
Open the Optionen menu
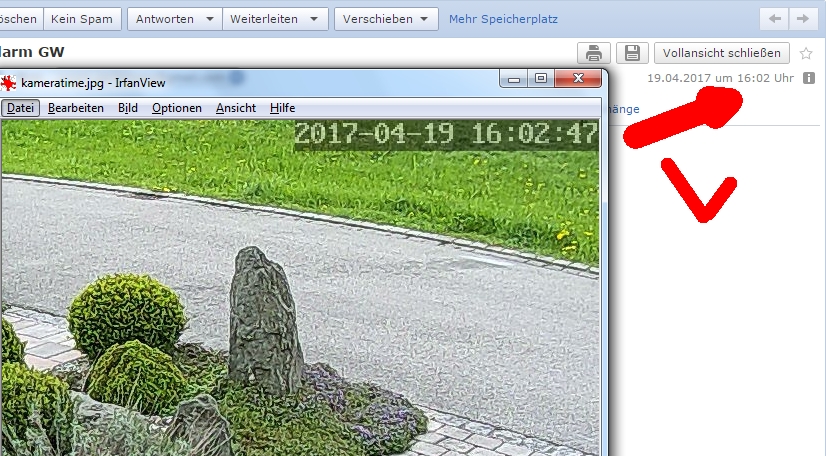pos(177,108)
